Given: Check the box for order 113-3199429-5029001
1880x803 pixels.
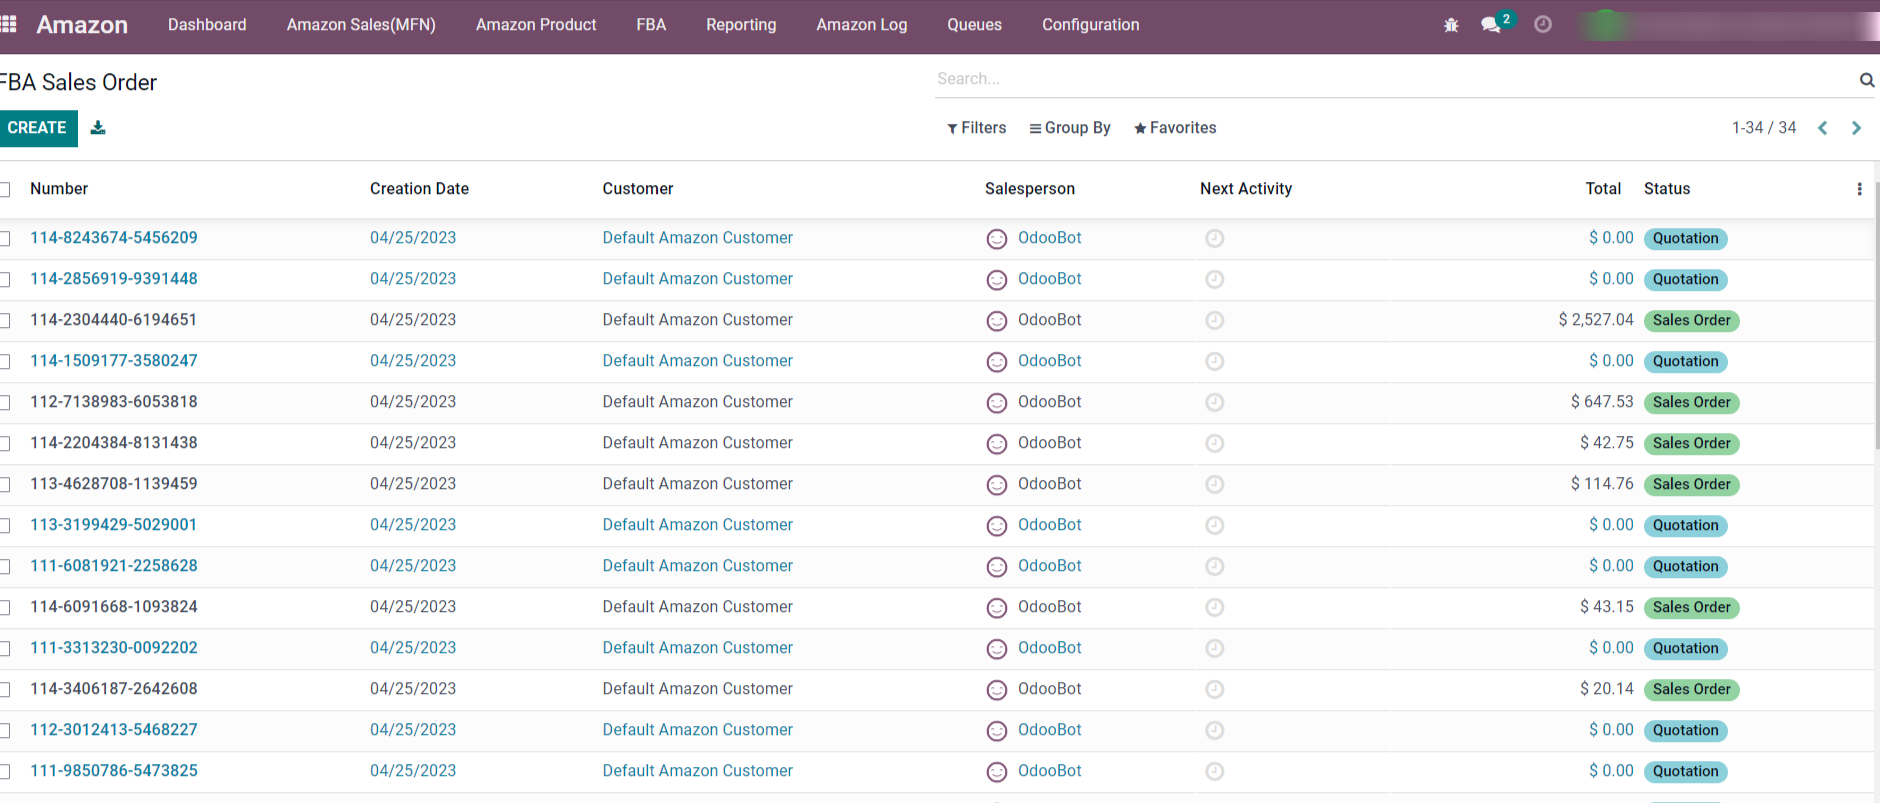Looking at the screenshot, I should [4, 525].
